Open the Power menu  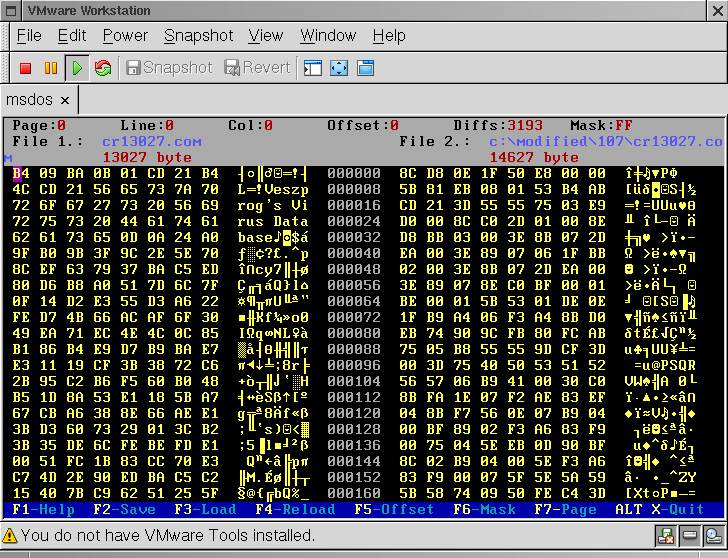[125, 36]
